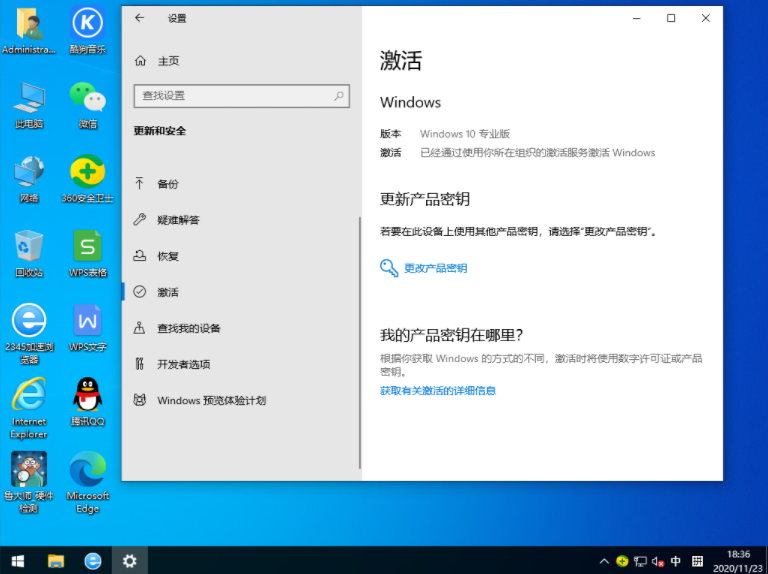The height and width of the screenshot is (574, 768).
Task: Select 备份 in the sidebar
Action: [x=168, y=184]
